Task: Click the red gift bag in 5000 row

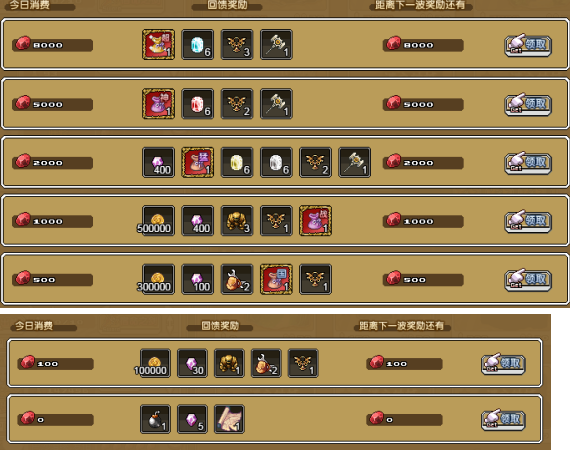Action: pos(158,104)
